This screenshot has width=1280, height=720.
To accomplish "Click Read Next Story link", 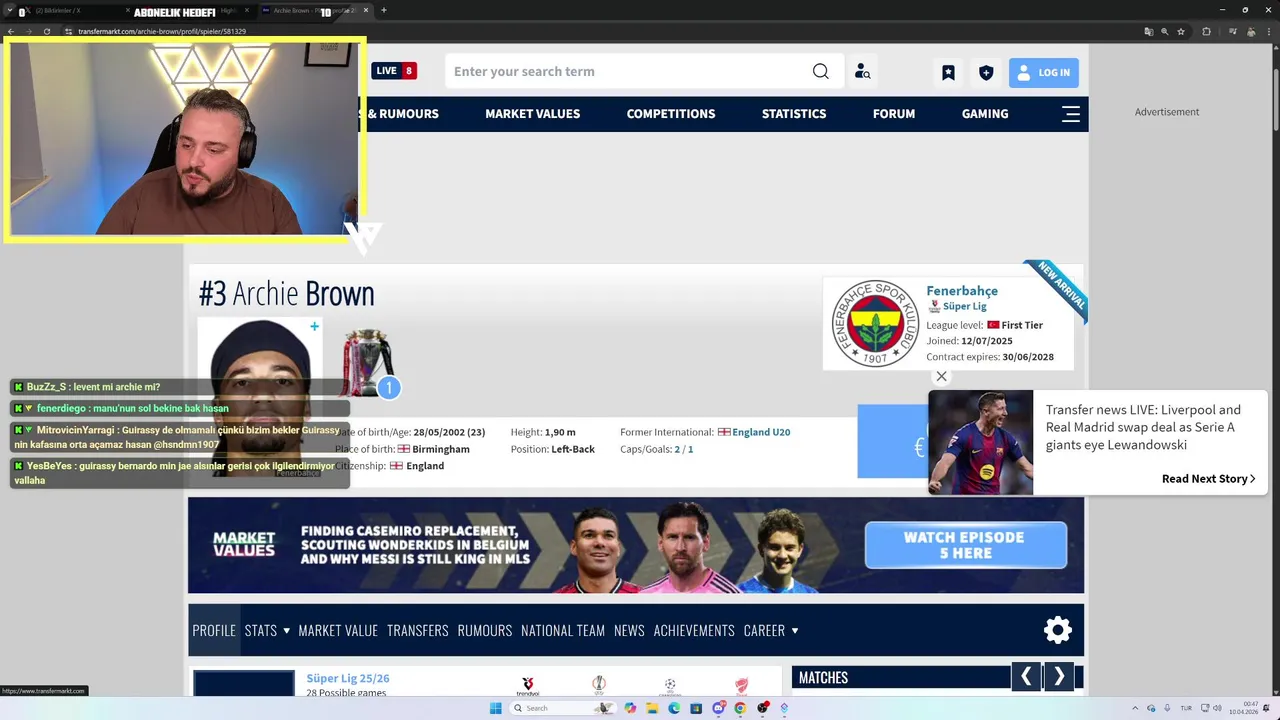I will pyautogui.click(x=1208, y=479).
